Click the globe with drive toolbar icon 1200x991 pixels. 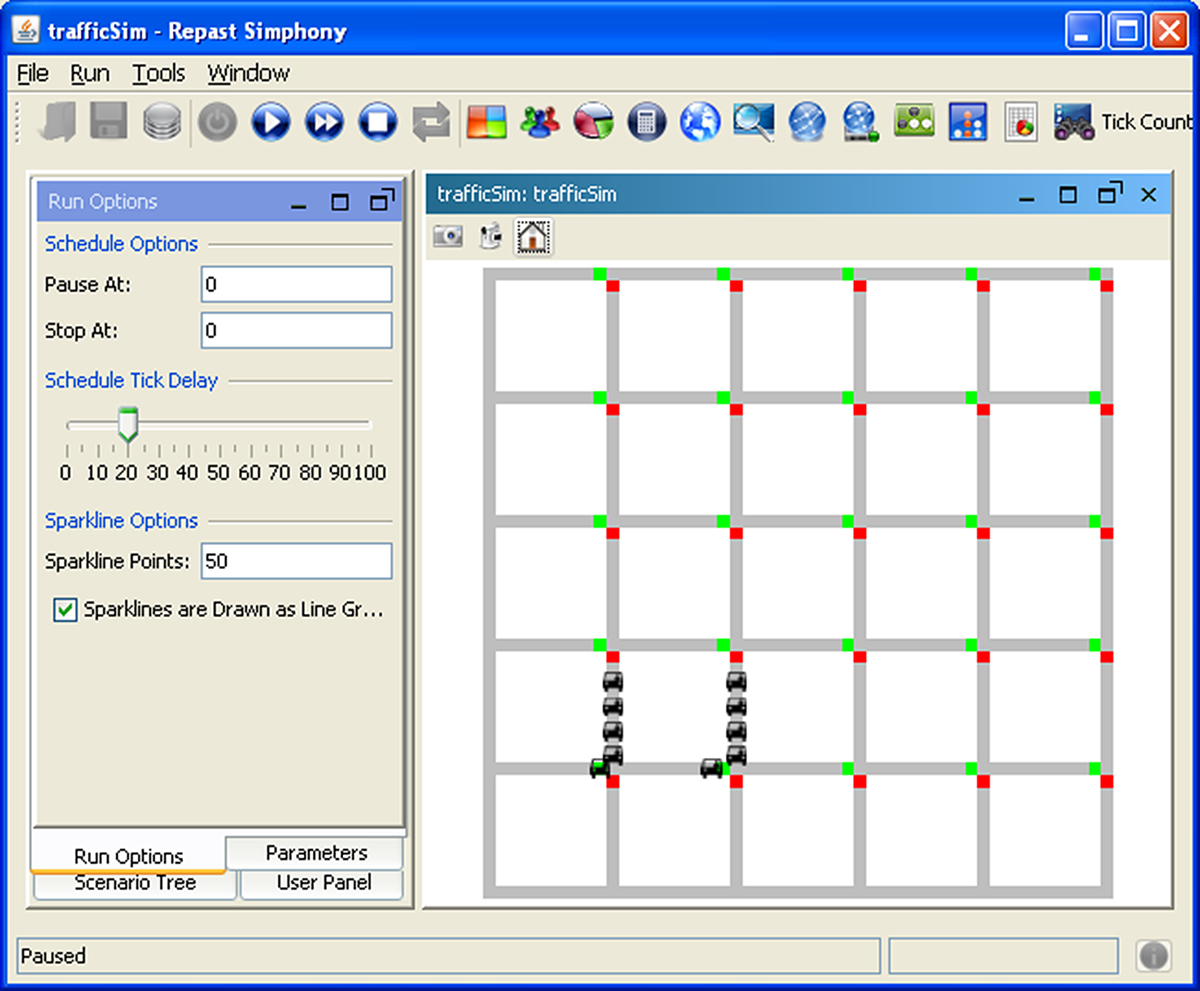coord(860,122)
